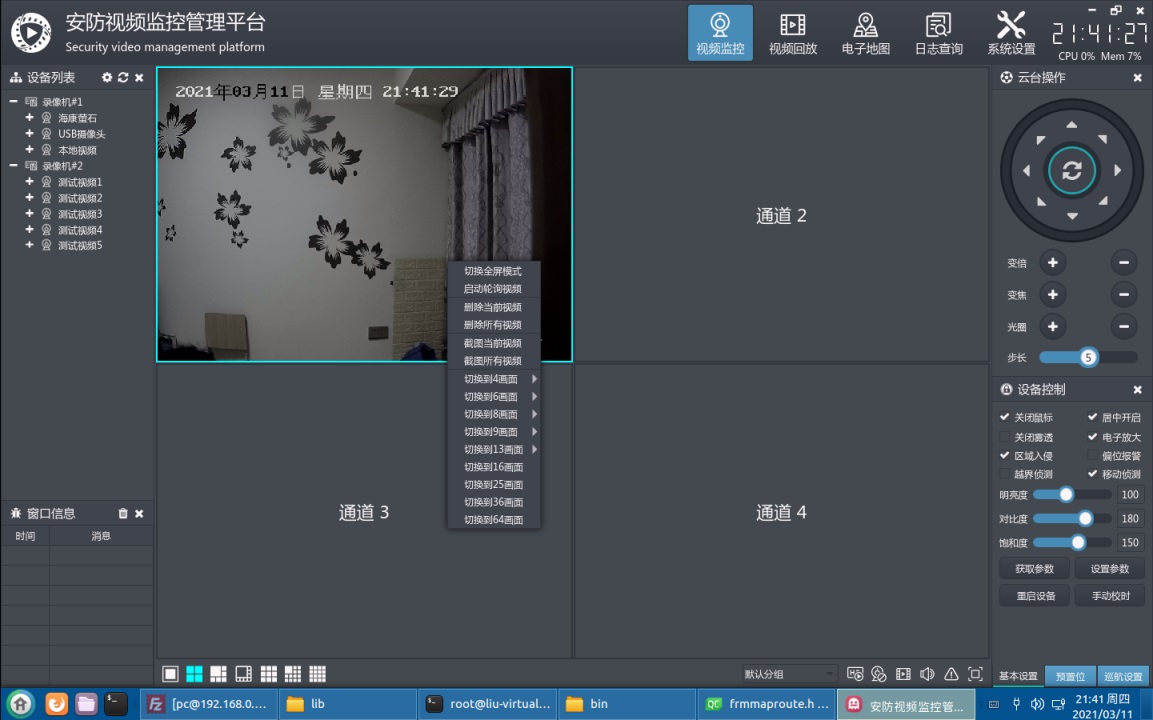Click the 重启设备 button
This screenshot has height=720, width=1153.
pos(1035,596)
